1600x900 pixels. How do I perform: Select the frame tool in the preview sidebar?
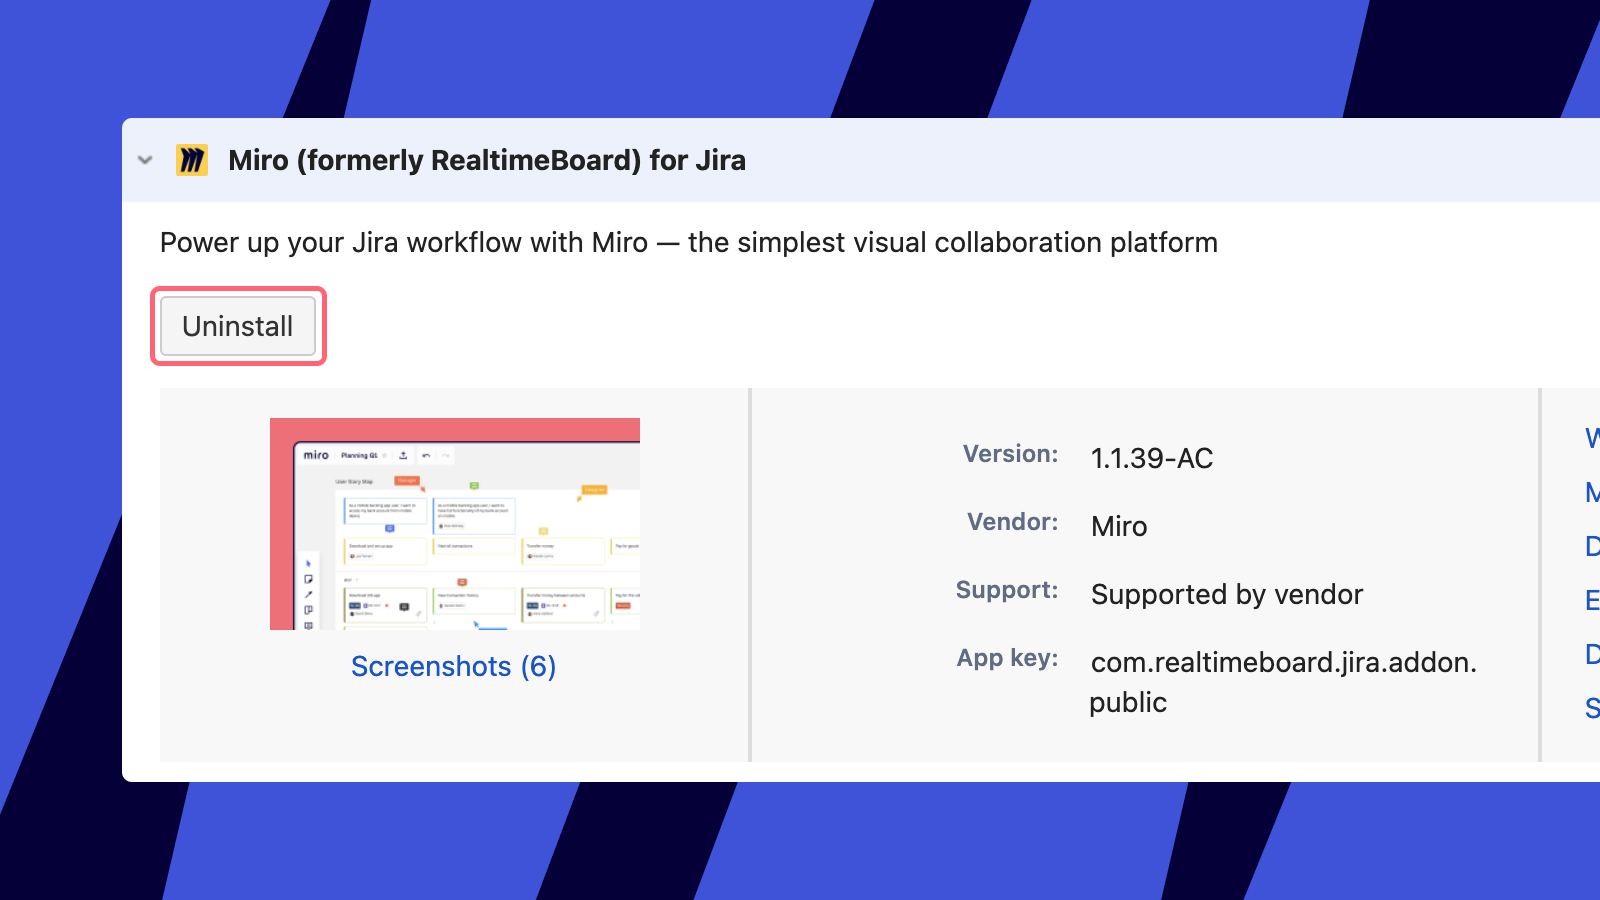pos(308,610)
